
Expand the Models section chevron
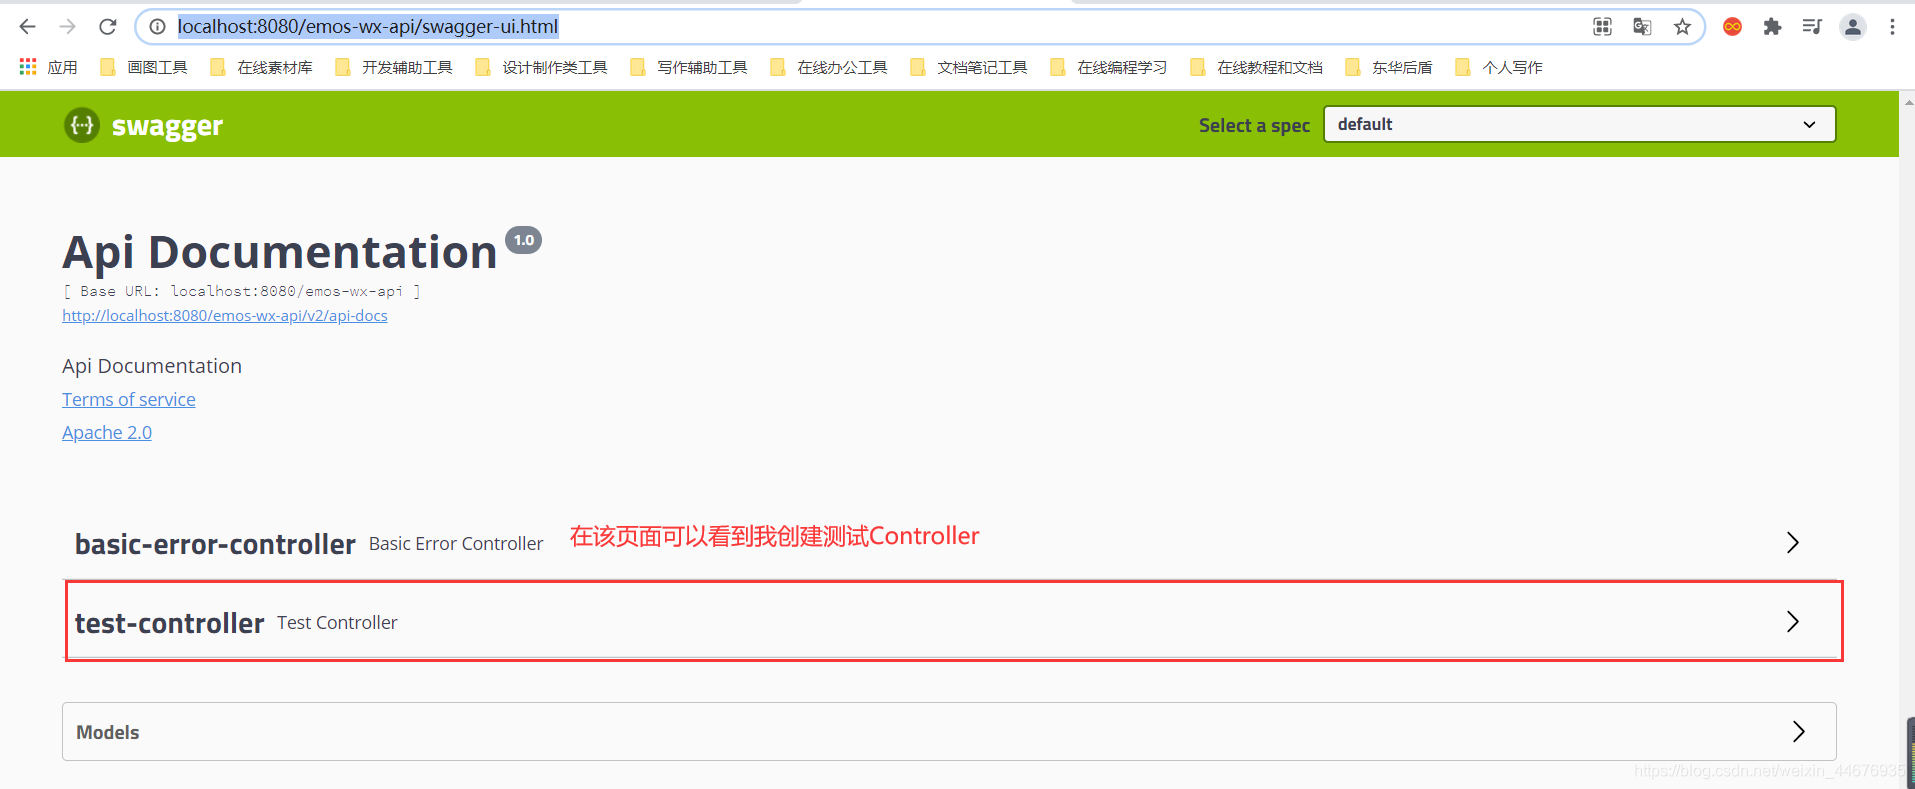[1798, 732]
